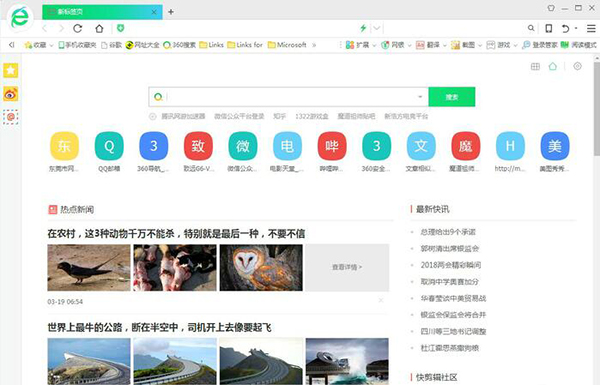This screenshot has width=600, height=385.
Task: Open the Links for bookmark folder
Action: coord(245,45)
